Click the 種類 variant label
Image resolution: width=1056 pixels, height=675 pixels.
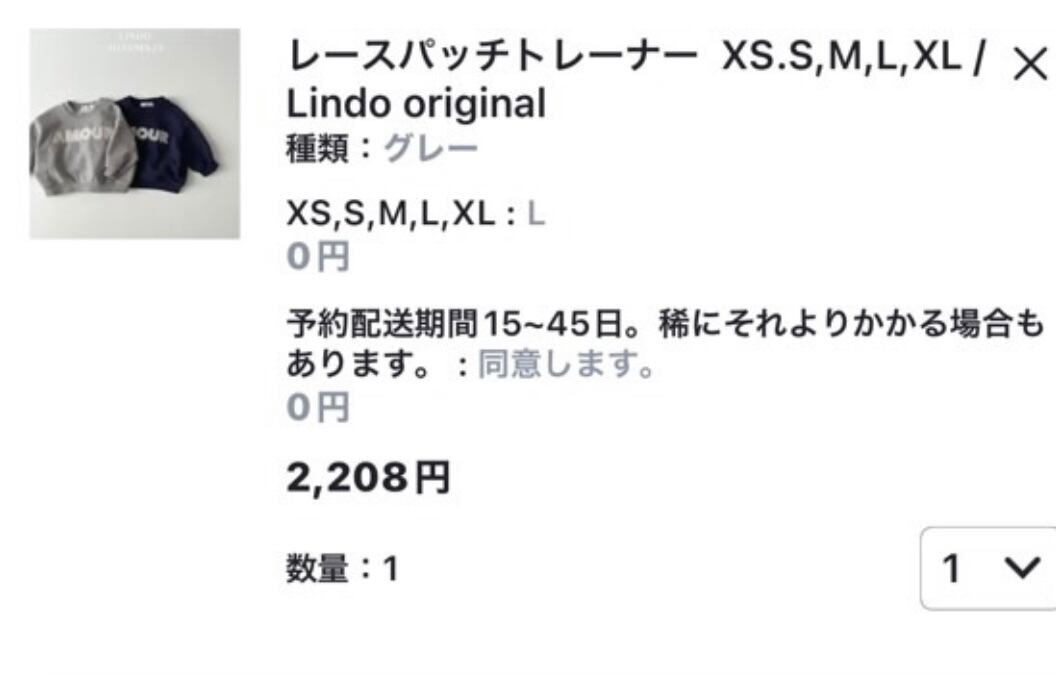317,148
